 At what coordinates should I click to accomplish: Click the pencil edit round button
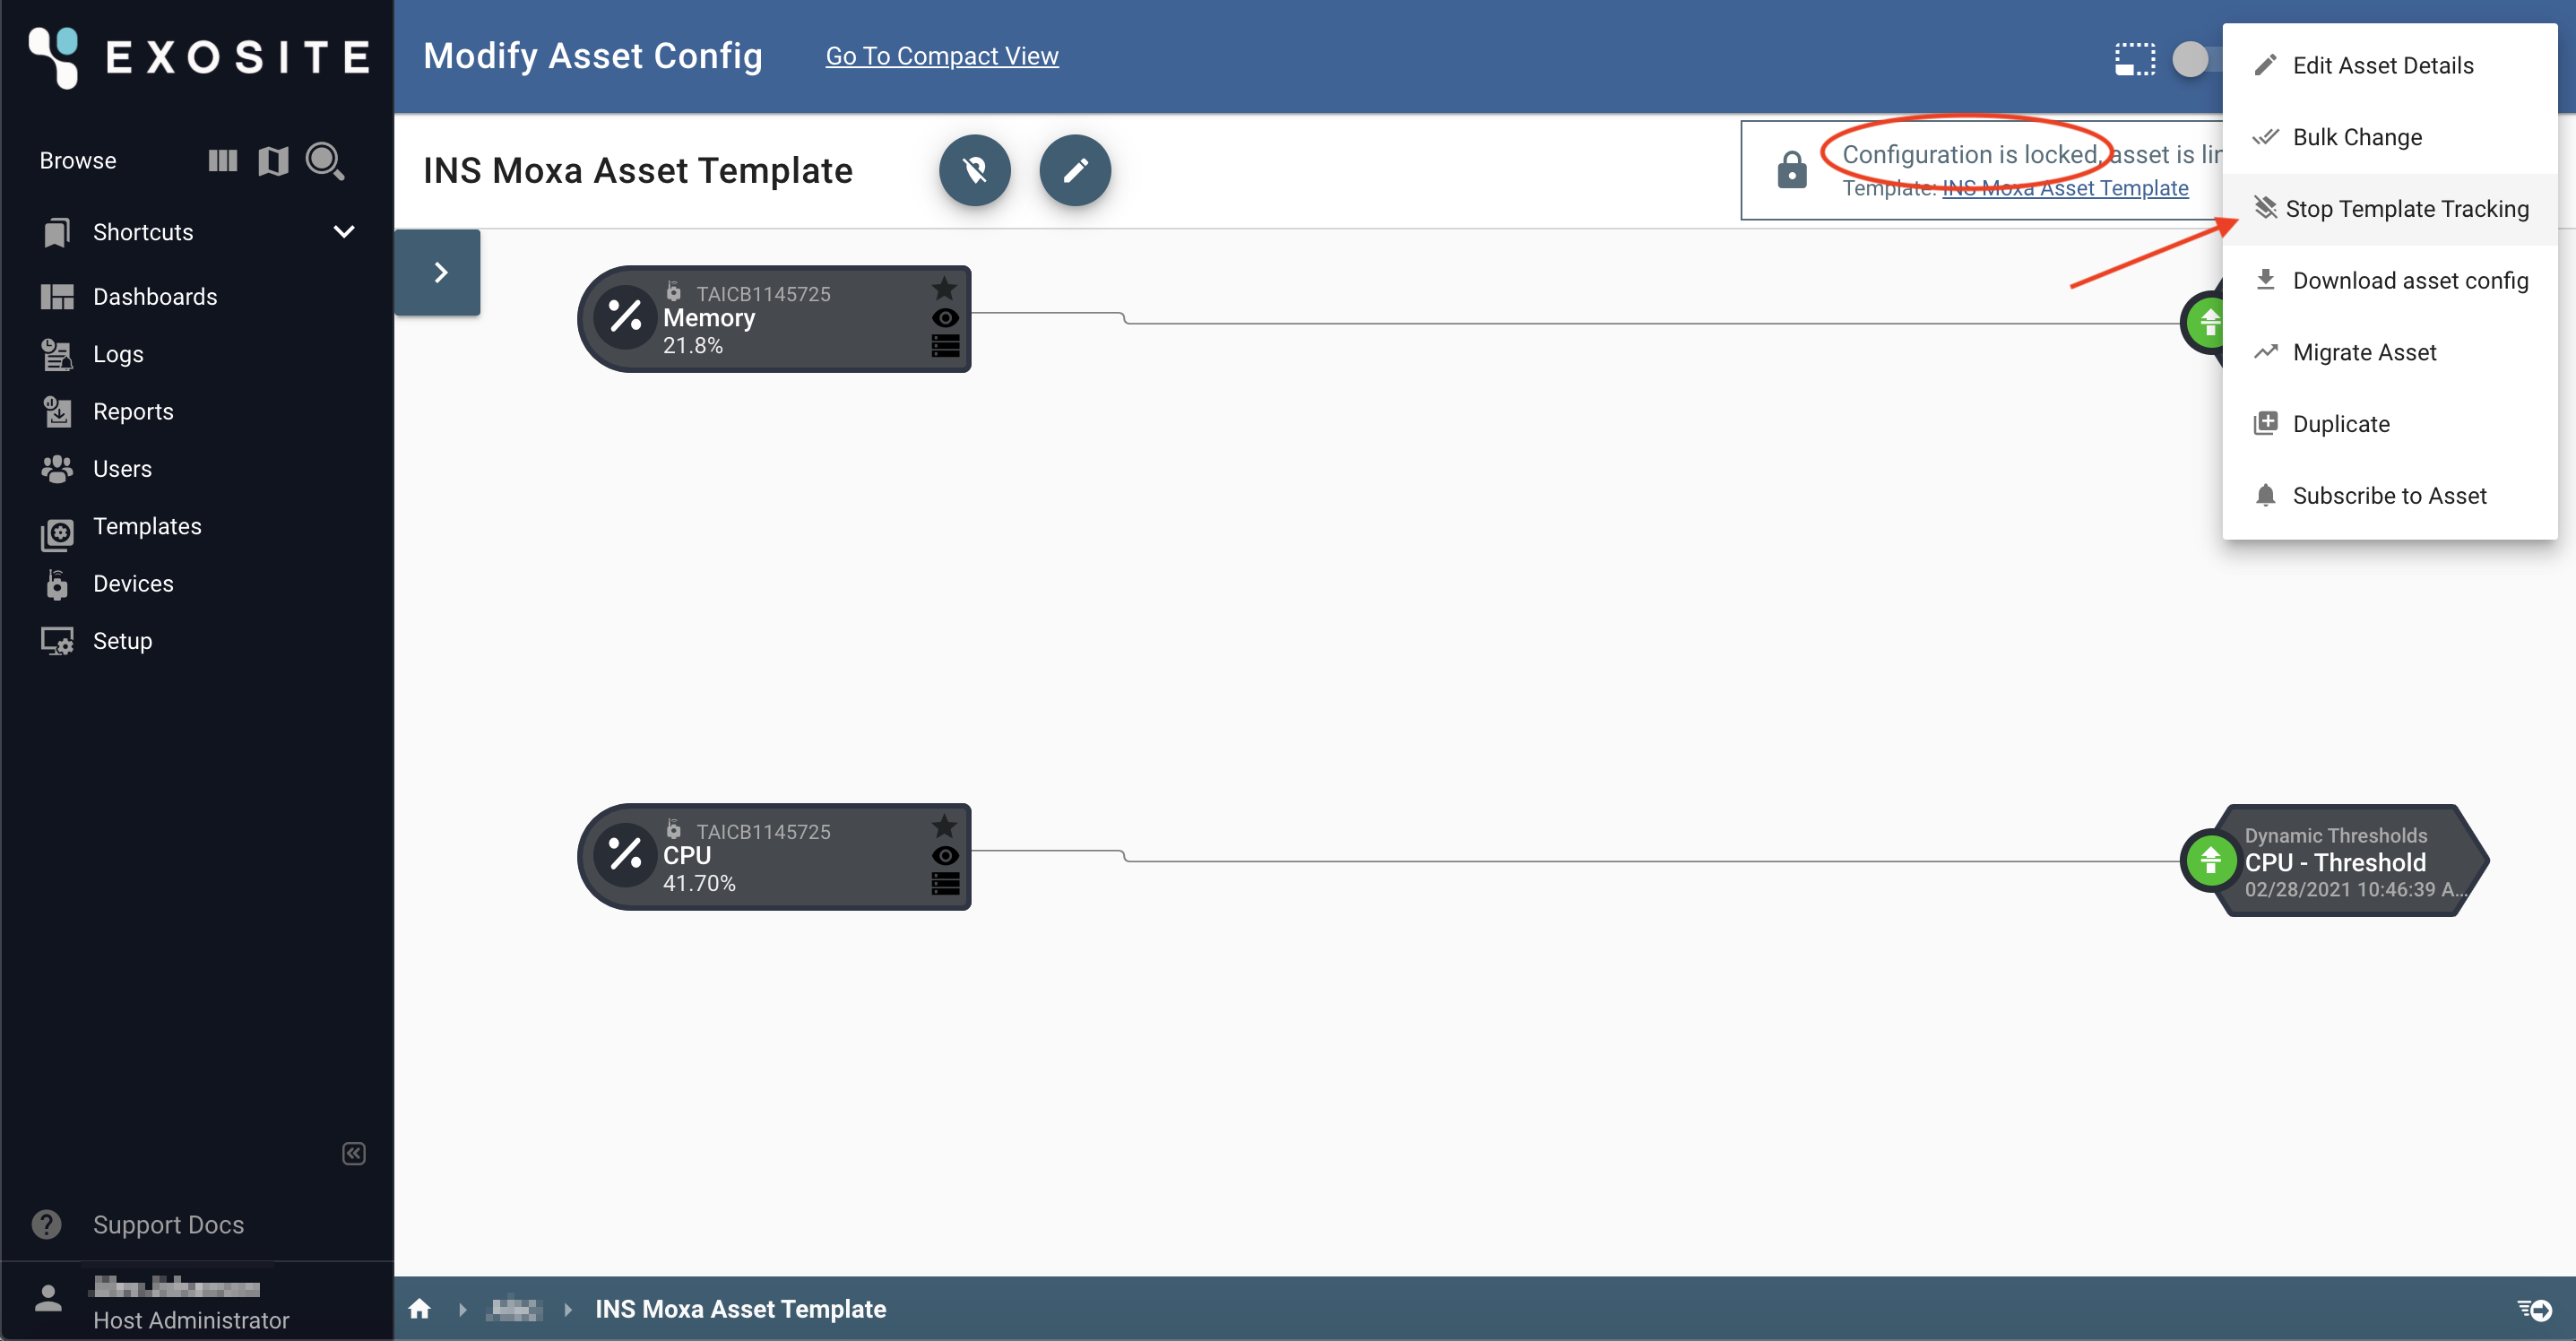pos(1075,171)
